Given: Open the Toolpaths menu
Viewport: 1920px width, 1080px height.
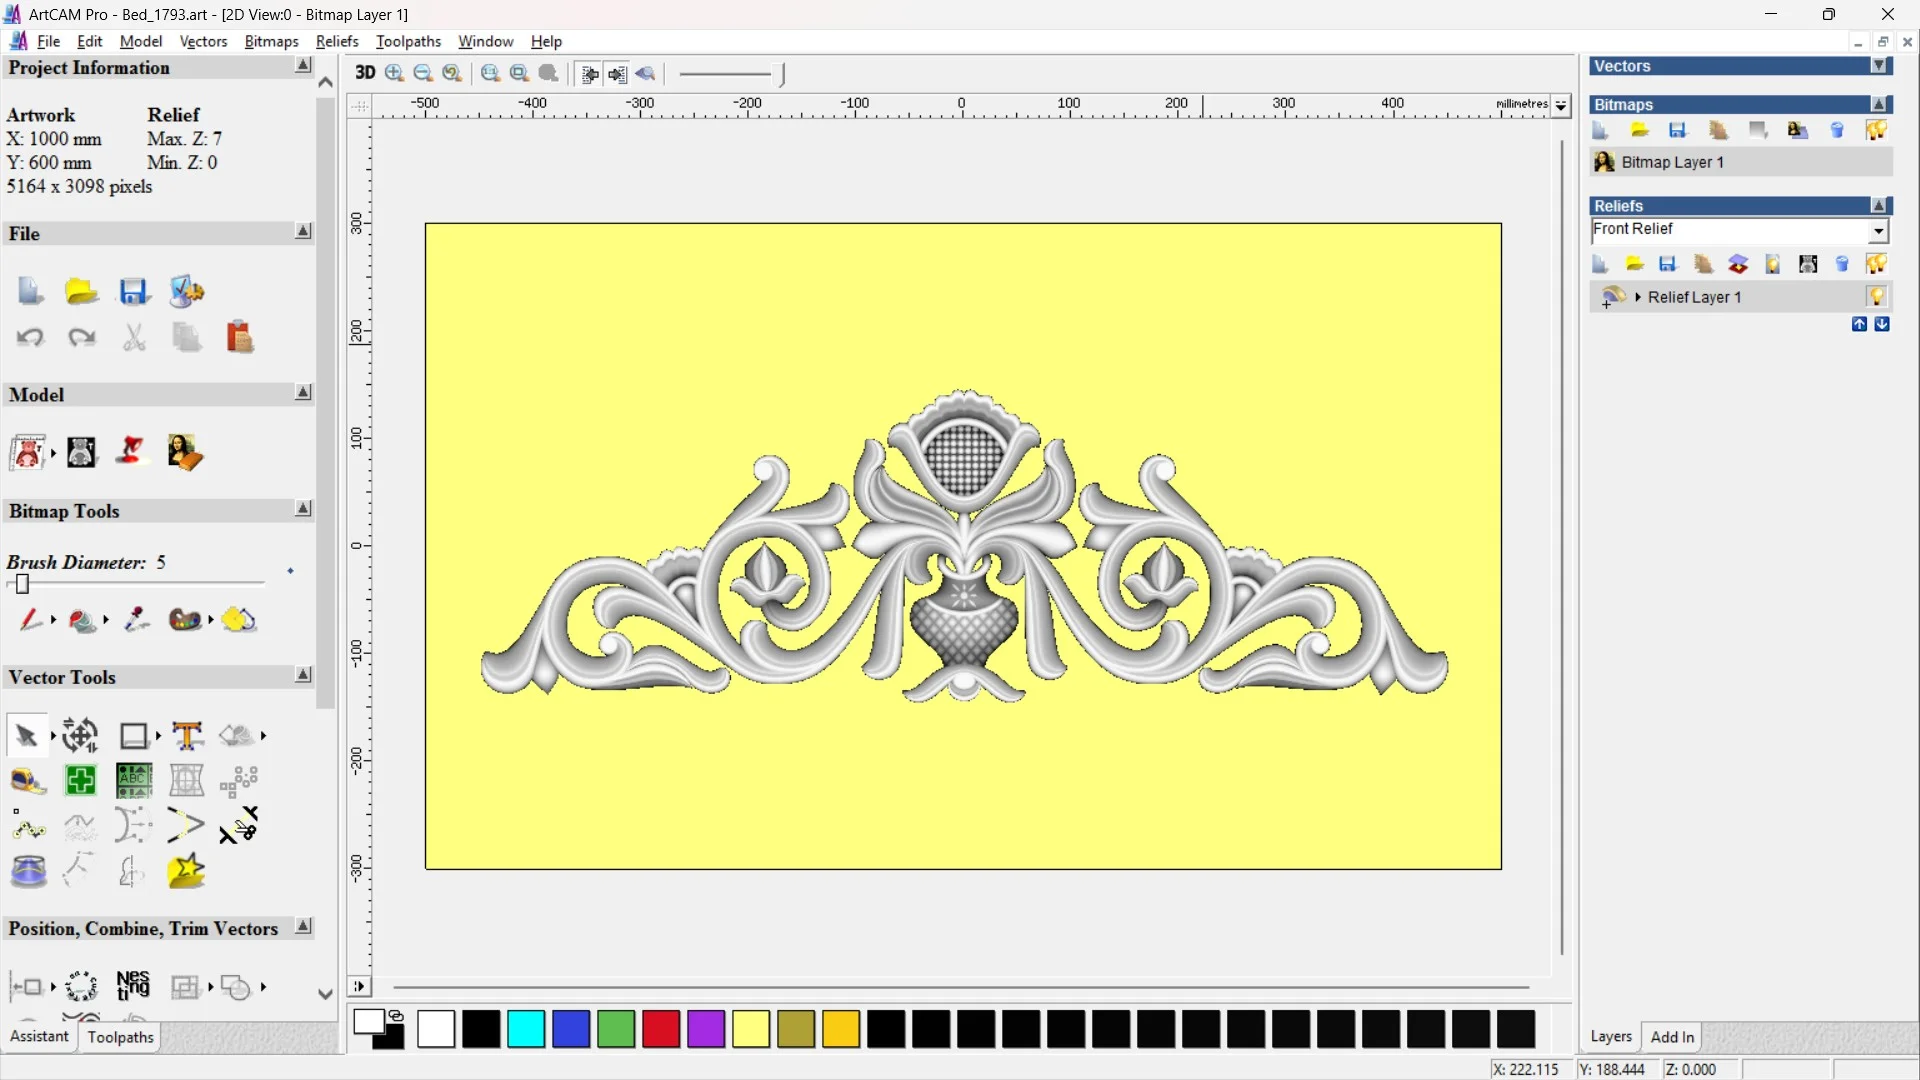Looking at the screenshot, I should point(408,41).
